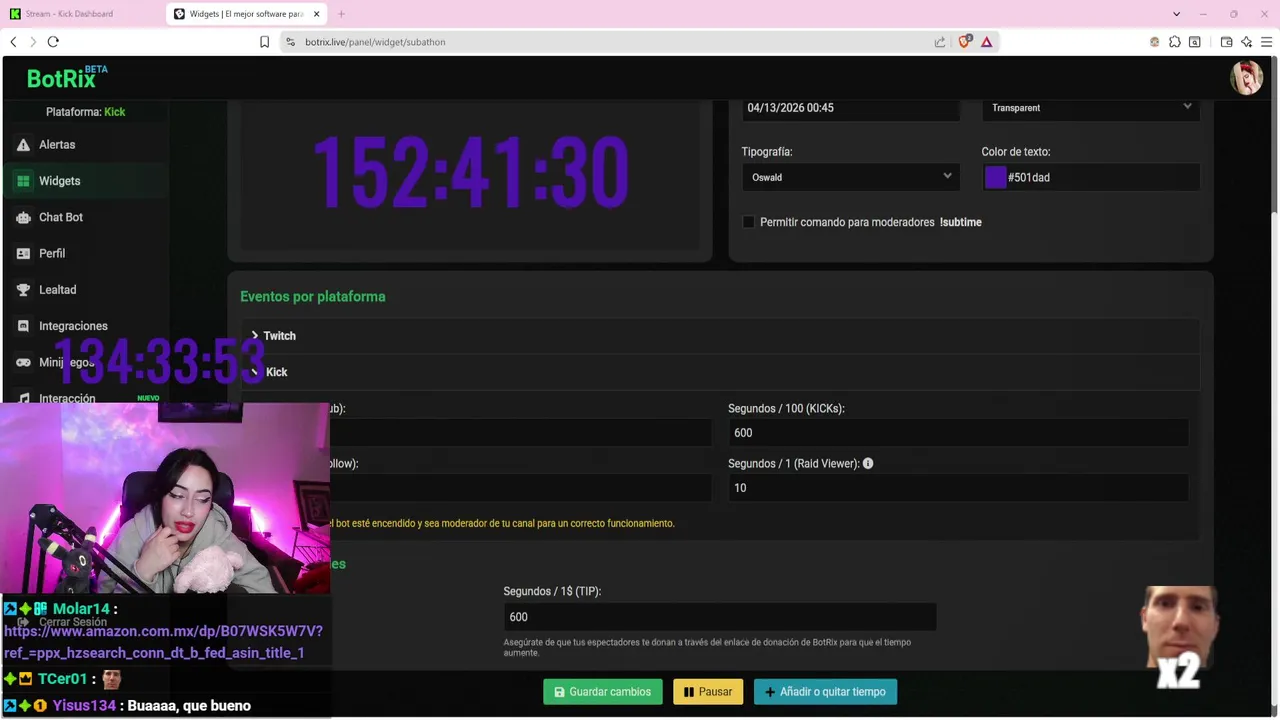Image resolution: width=1280 pixels, height=720 pixels.
Task: Click the 152:41:30 timer preview
Action: [470, 173]
